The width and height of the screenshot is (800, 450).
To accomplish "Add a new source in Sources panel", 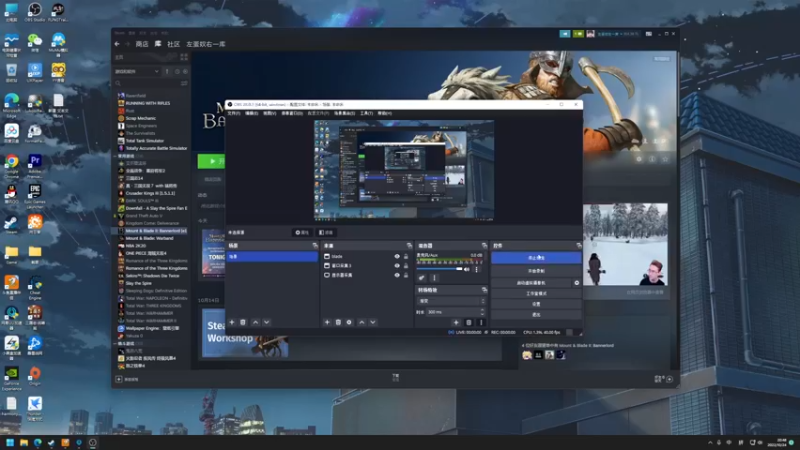I will coord(327,322).
